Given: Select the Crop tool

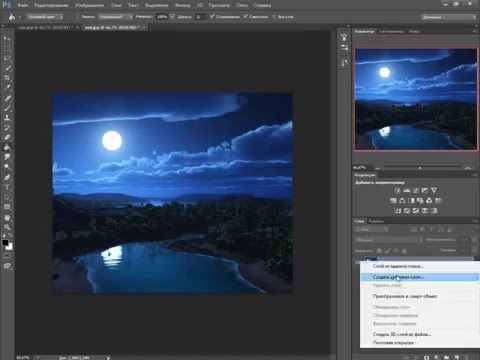Looking at the screenshot, I should point(7,78).
